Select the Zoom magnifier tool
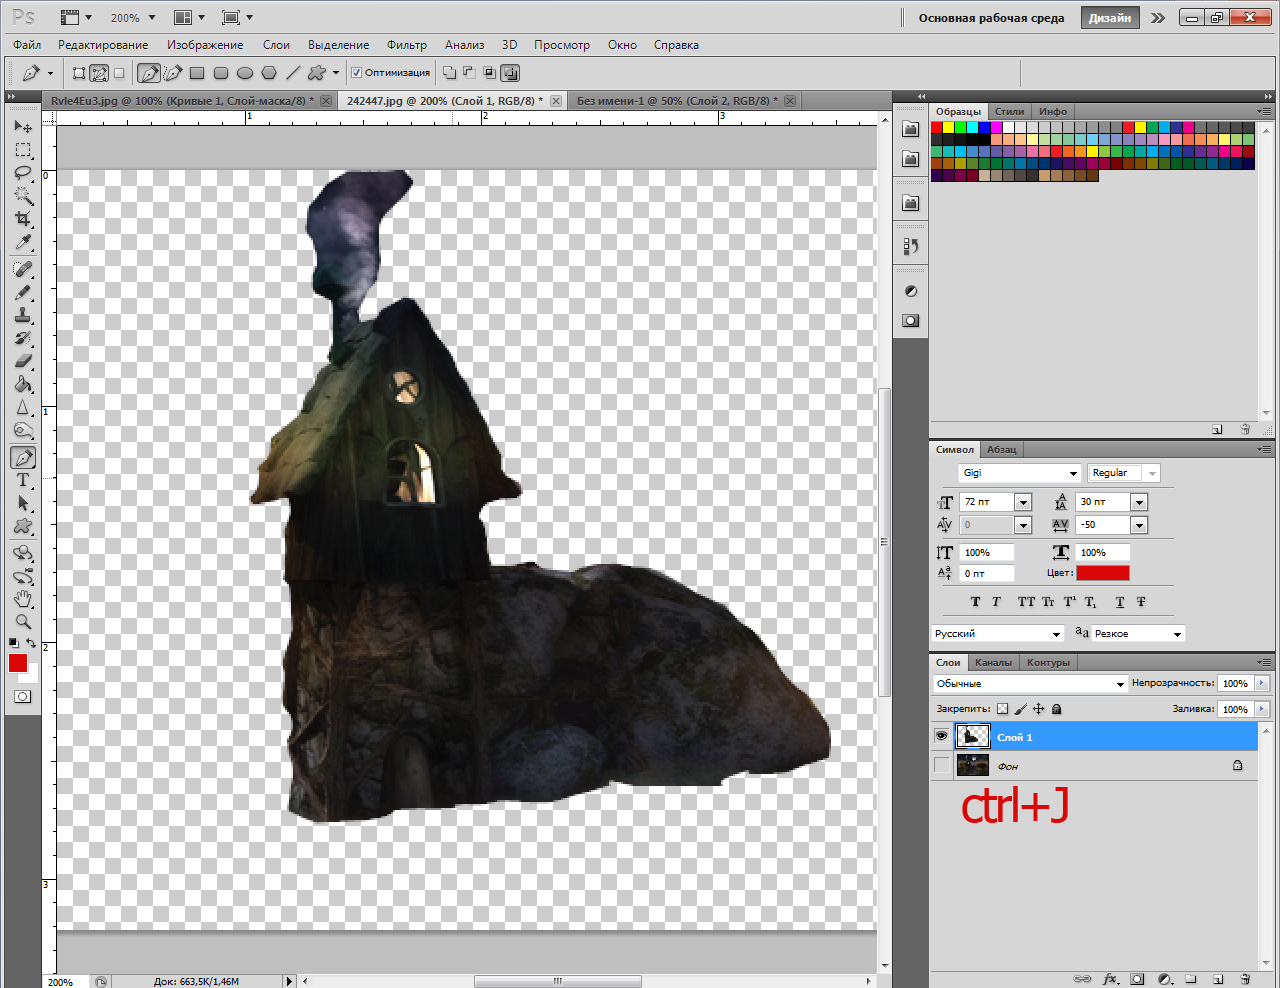The image size is (1280, 988). pos(23,622)
